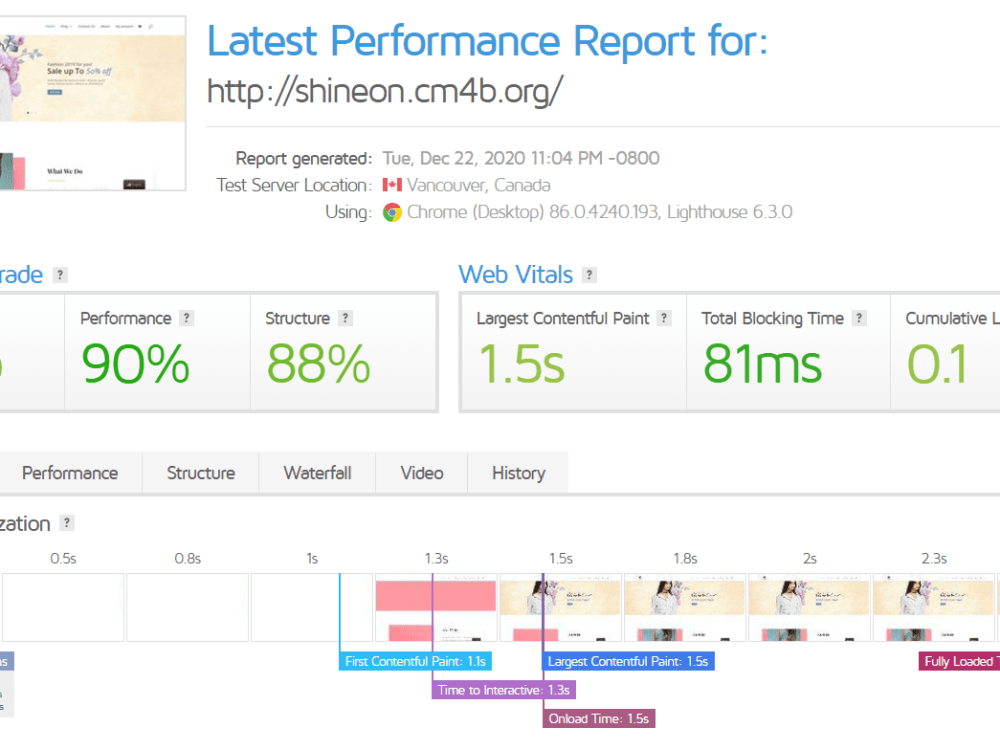View the History tab
Image resolution: width=1000 pixels, height=750 pixels.
(518, 473)
